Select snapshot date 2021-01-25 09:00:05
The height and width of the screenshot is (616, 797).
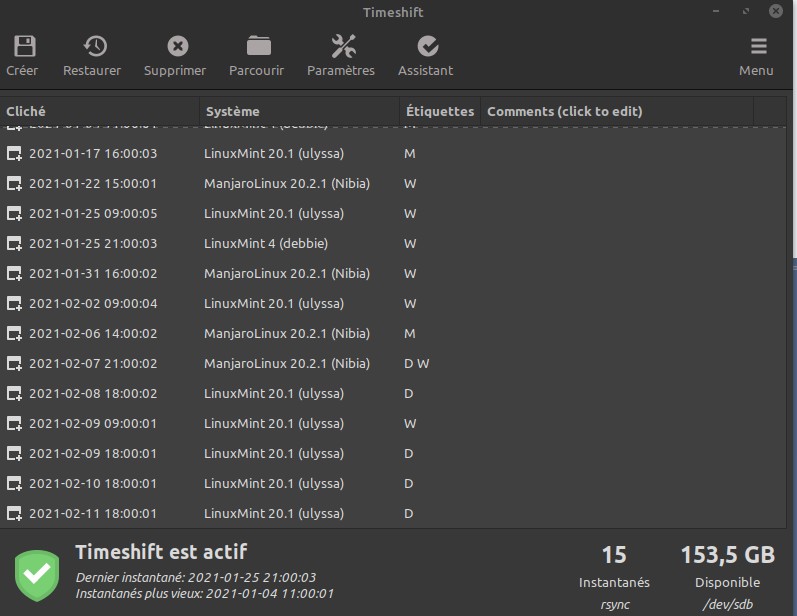[x=93, y=213]
